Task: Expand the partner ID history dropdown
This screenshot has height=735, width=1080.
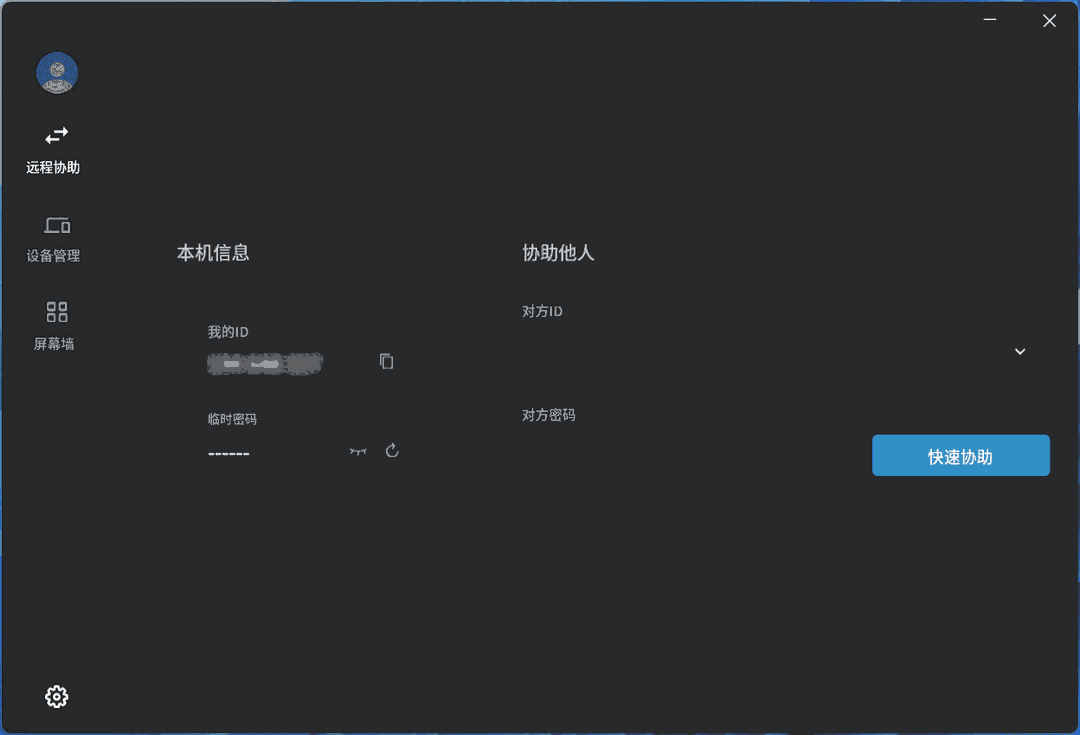Action: (1020, 352)
